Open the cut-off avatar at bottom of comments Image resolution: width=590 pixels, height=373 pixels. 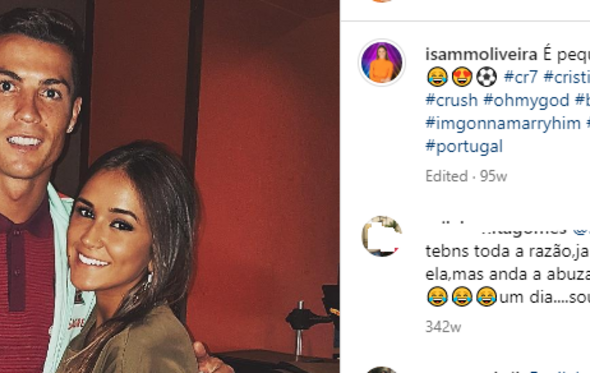coord(382,370)
